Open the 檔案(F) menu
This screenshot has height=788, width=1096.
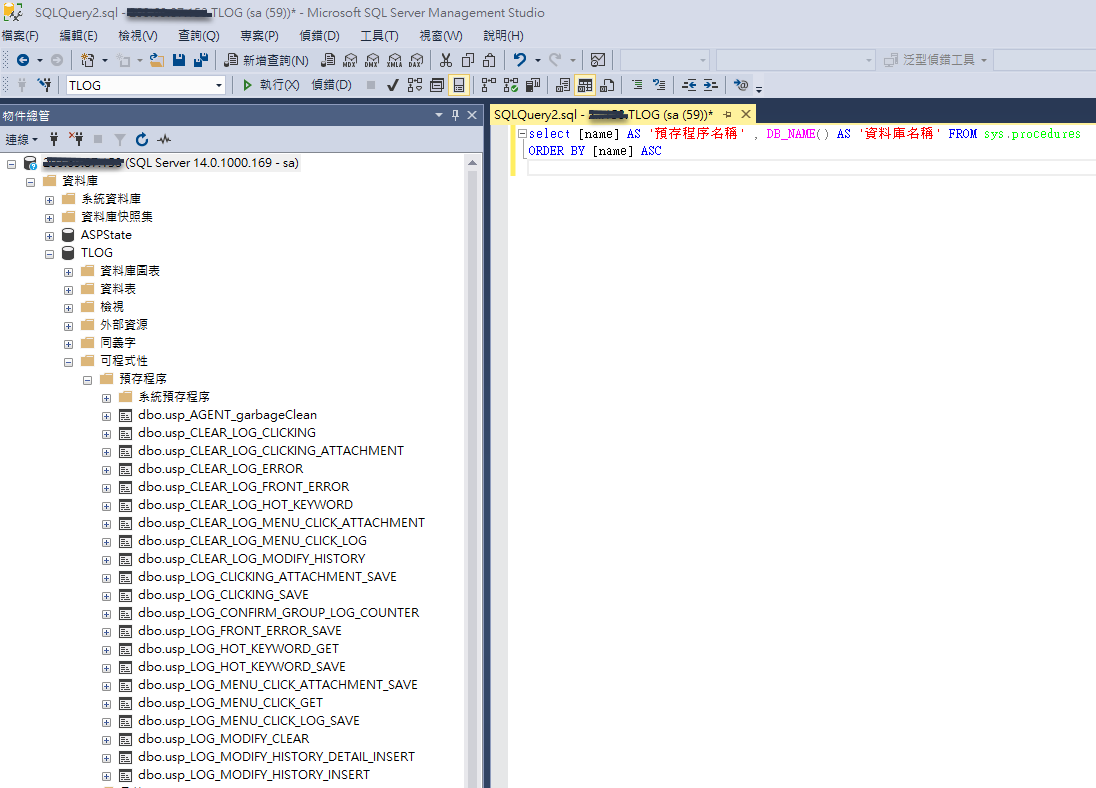tap(21, 36)
